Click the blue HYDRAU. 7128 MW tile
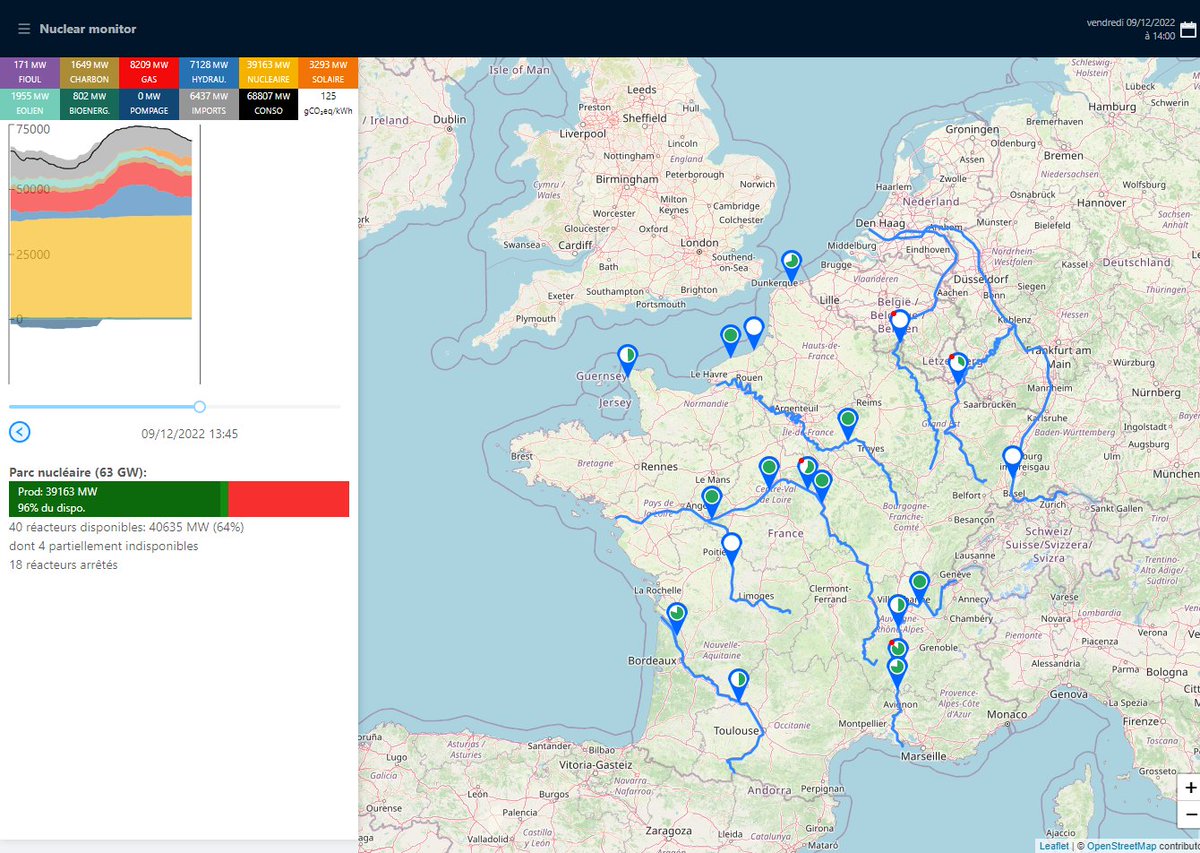 (209, 73)
